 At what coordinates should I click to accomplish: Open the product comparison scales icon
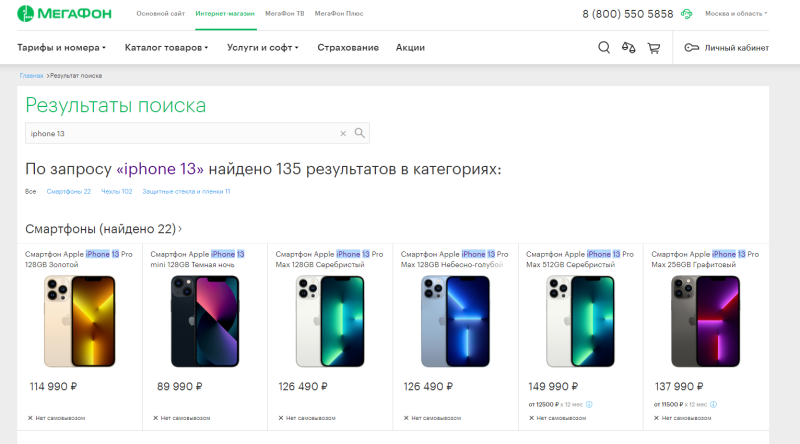[x=629, y=47]
